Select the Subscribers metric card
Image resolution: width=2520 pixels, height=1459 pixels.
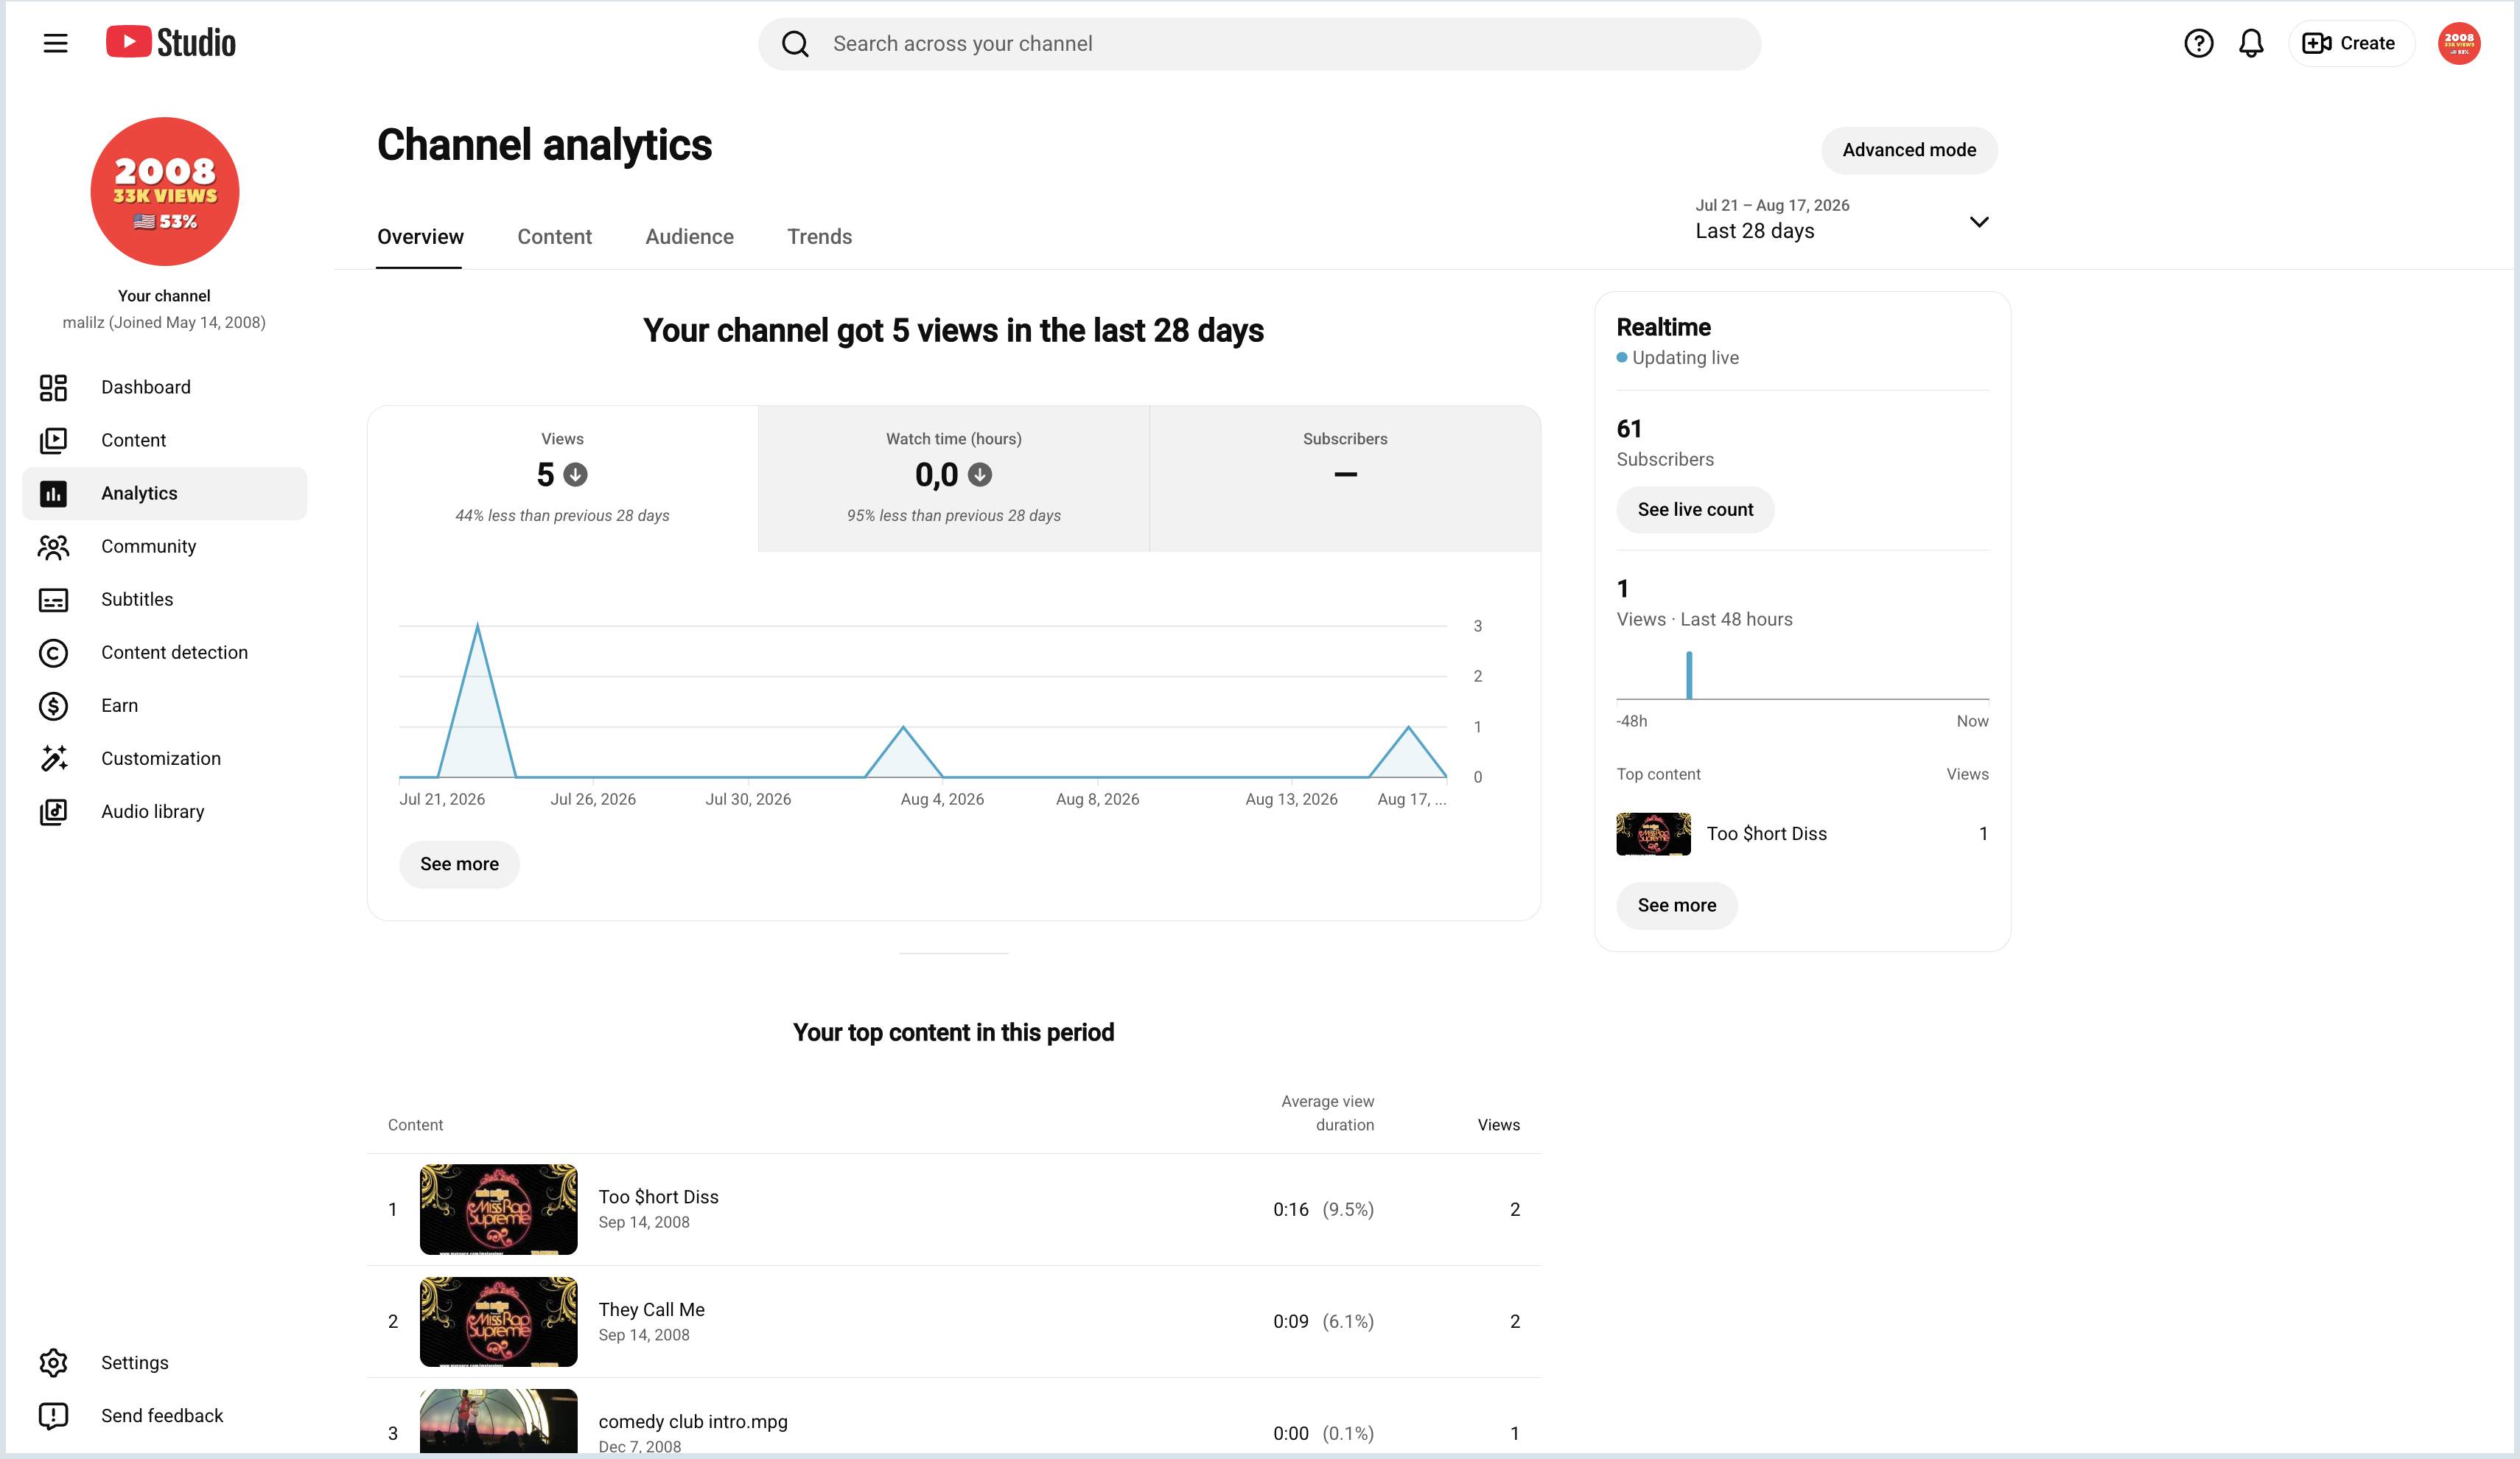(x=1345, y=478)
